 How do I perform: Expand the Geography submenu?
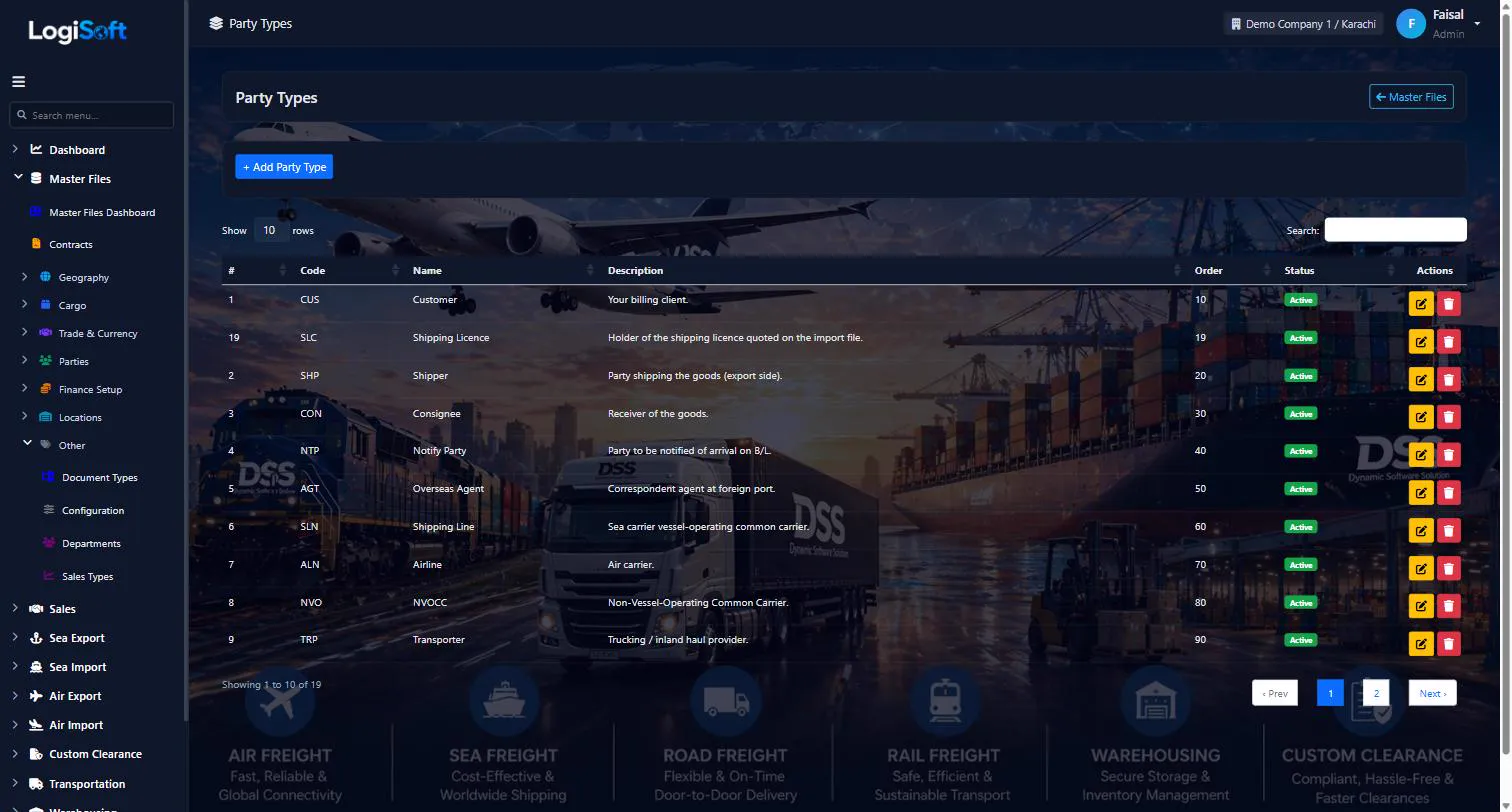point(24,277)
